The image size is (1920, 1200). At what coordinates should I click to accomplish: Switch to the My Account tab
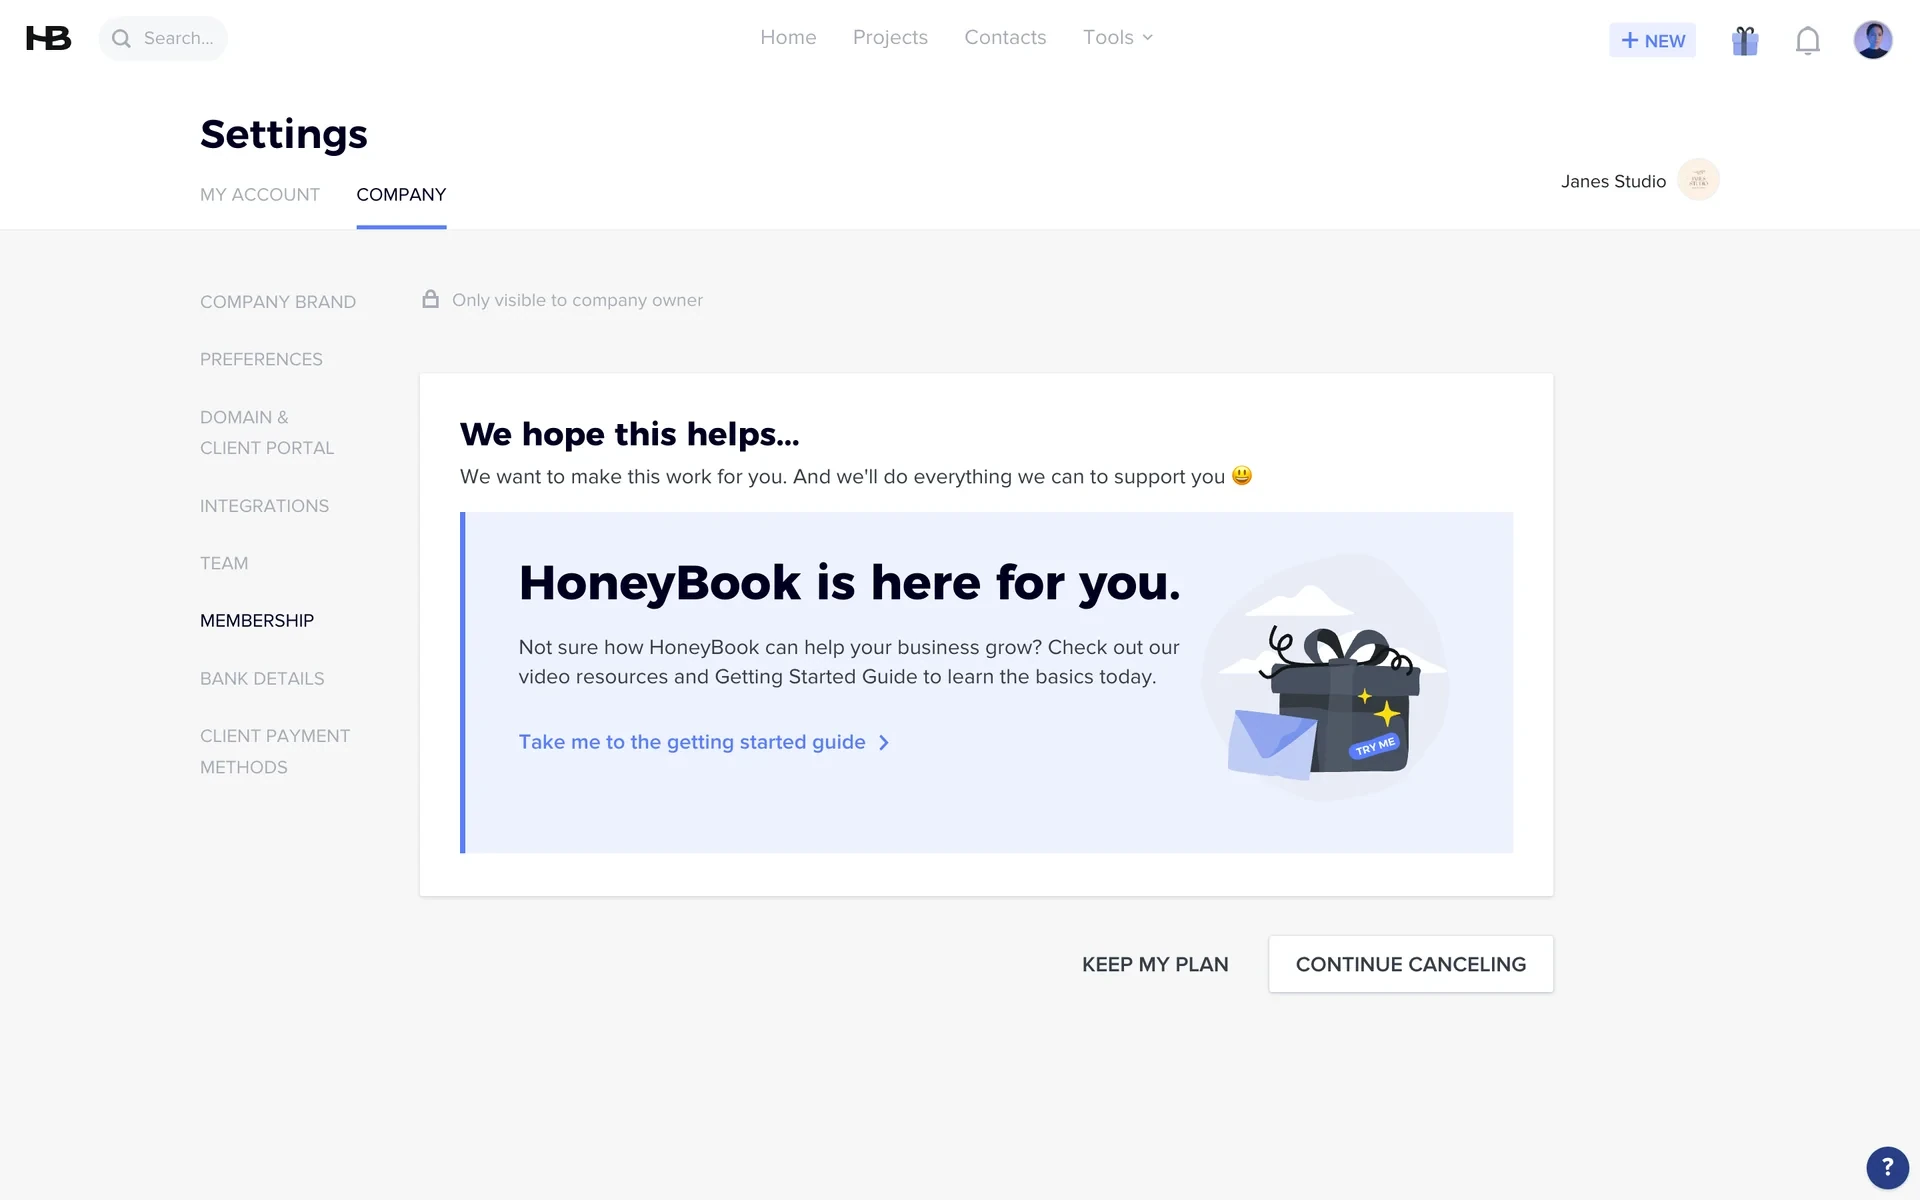260,195
